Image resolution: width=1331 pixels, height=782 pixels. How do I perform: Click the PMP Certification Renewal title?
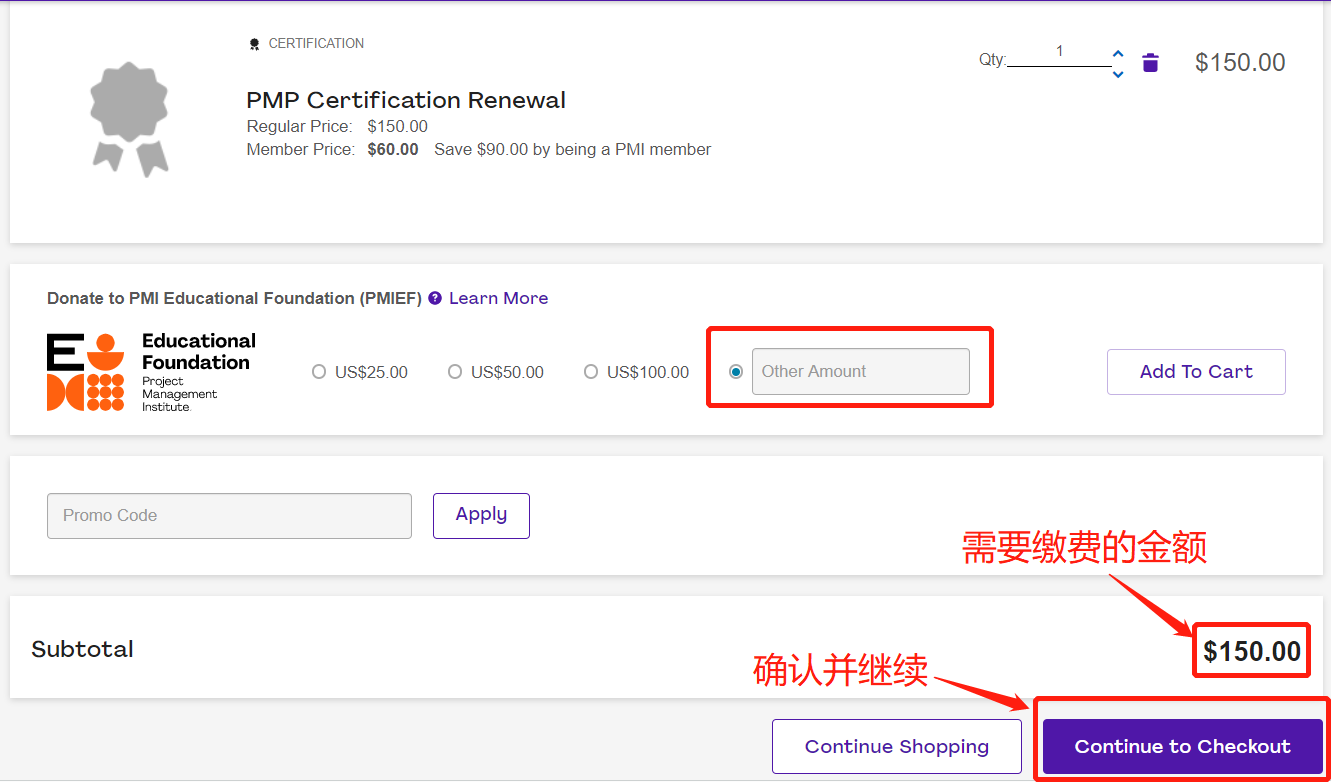(x=406, y=100)
